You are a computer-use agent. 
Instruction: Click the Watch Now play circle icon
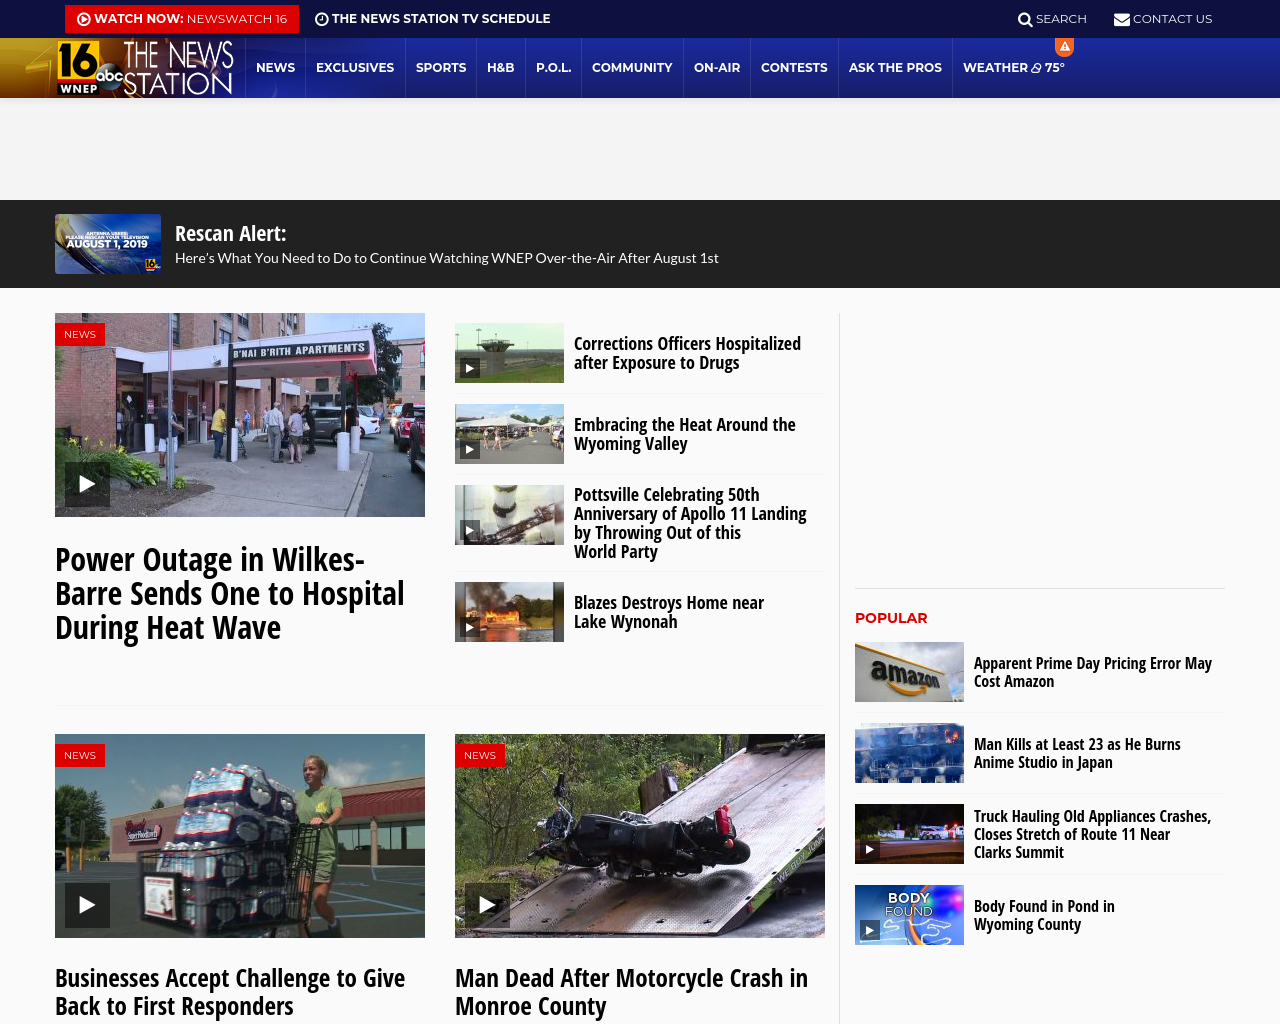(x=84, y=19)
